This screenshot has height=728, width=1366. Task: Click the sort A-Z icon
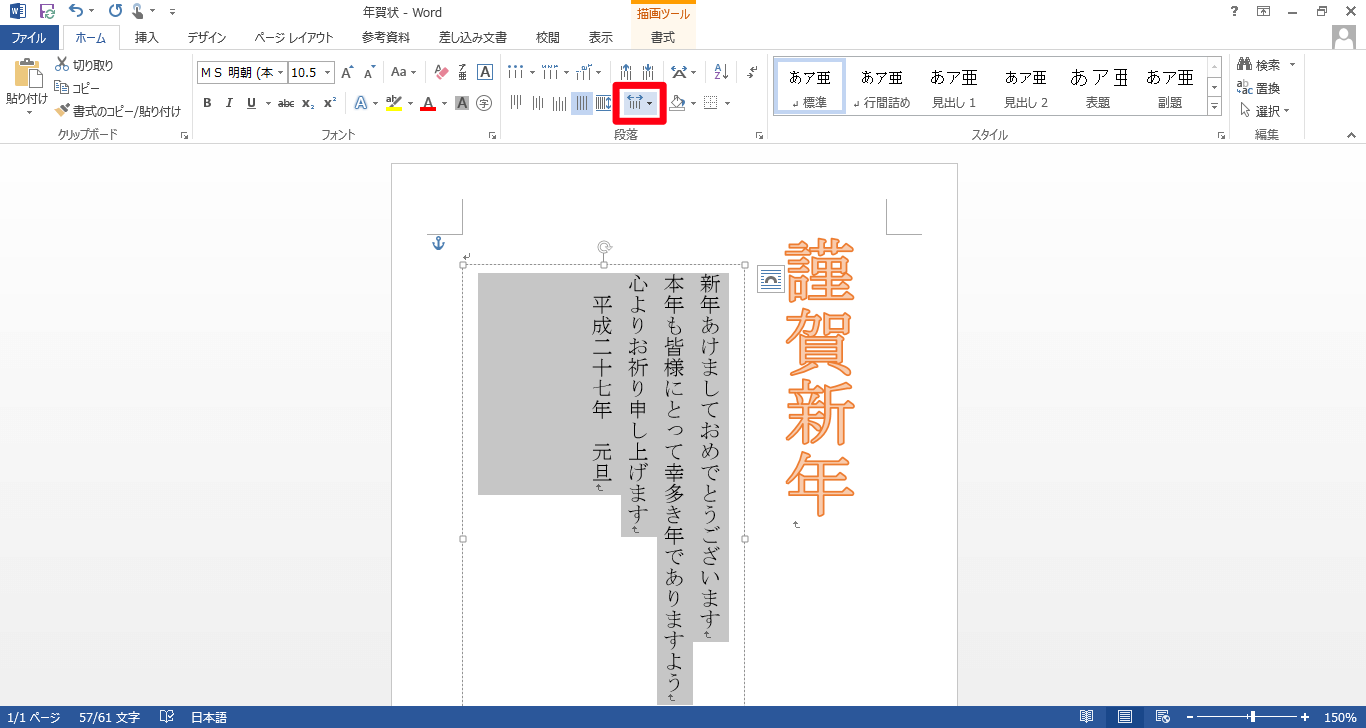click(x=721, y=72)
